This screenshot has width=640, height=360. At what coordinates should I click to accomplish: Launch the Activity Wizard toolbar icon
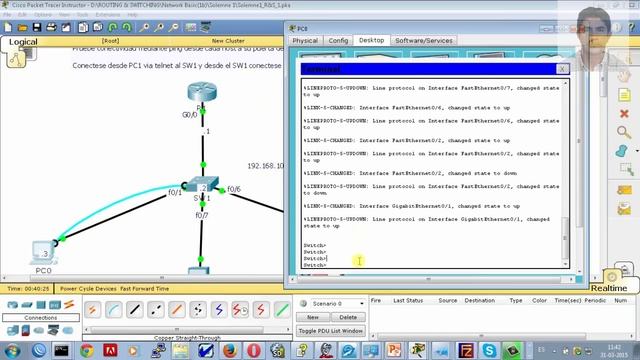click(x=66, y=27)
